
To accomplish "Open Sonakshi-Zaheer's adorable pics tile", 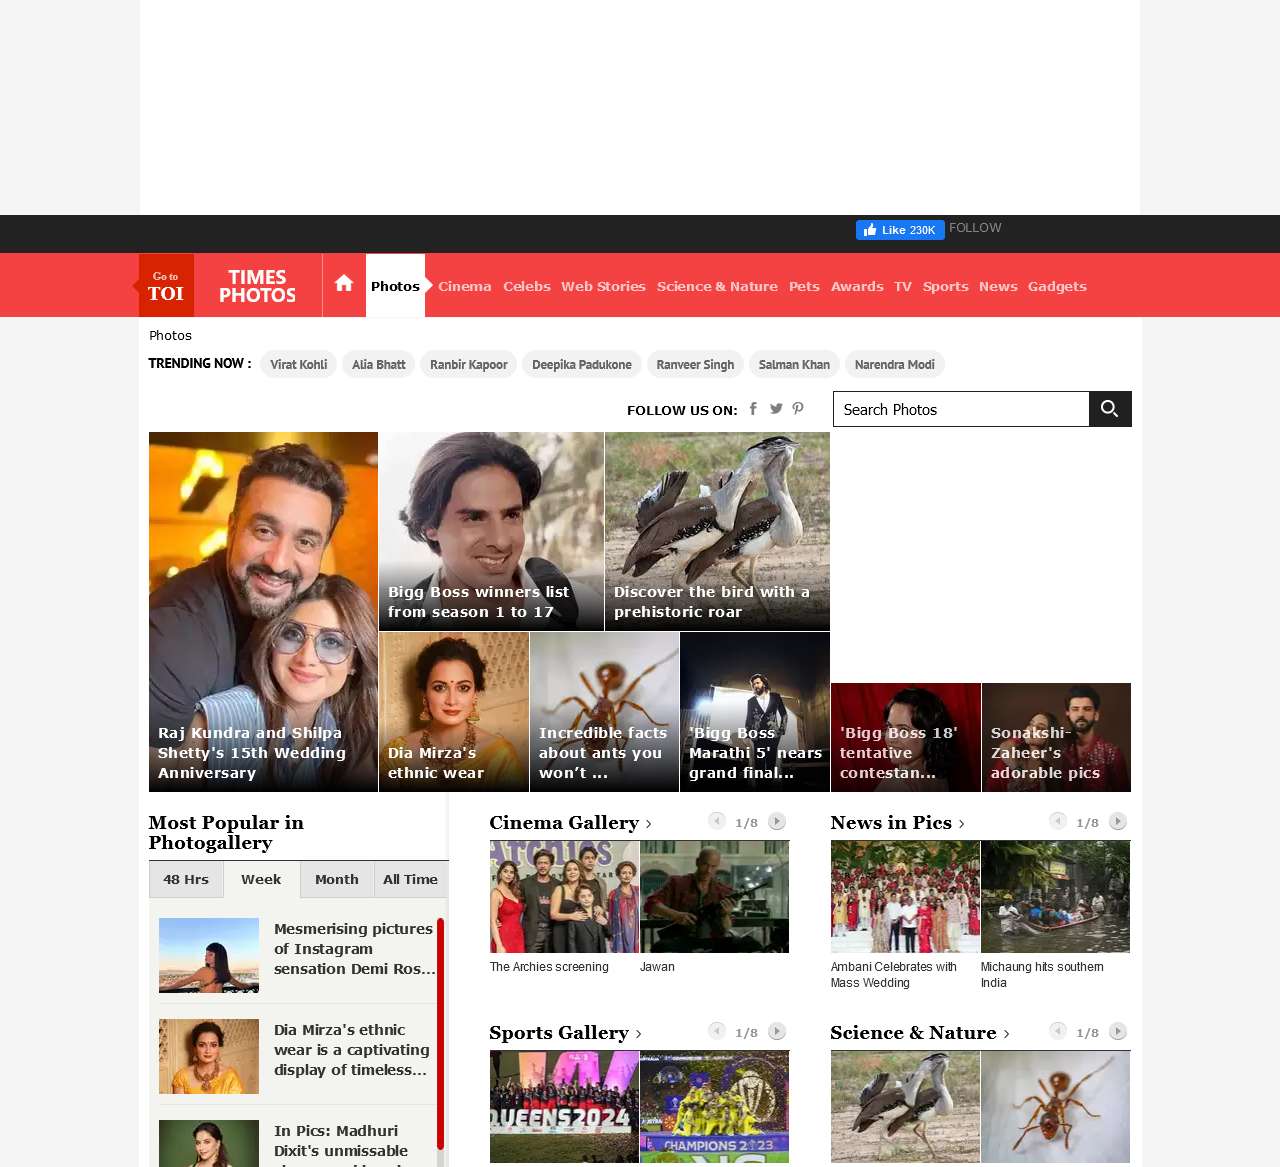I will pos(1056,738).
